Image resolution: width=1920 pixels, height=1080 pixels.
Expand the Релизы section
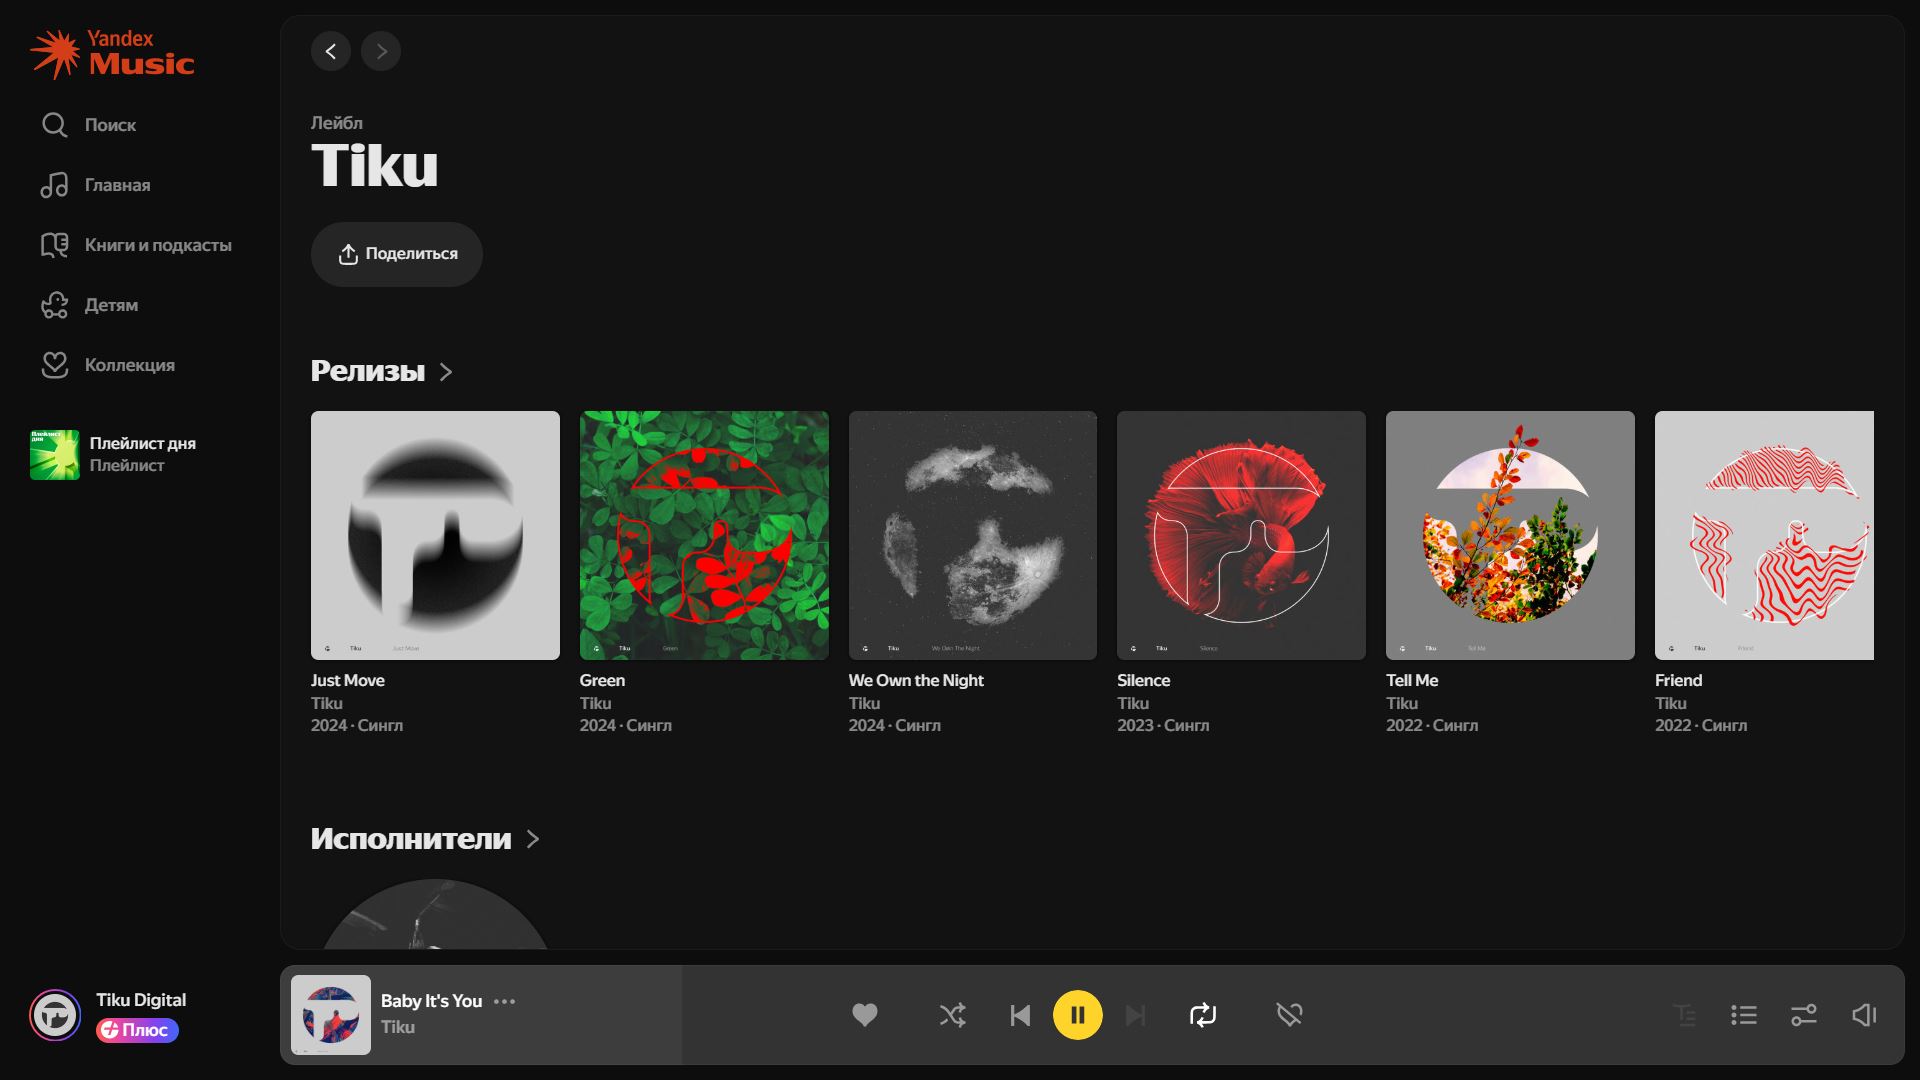click(x=446, y=372)
